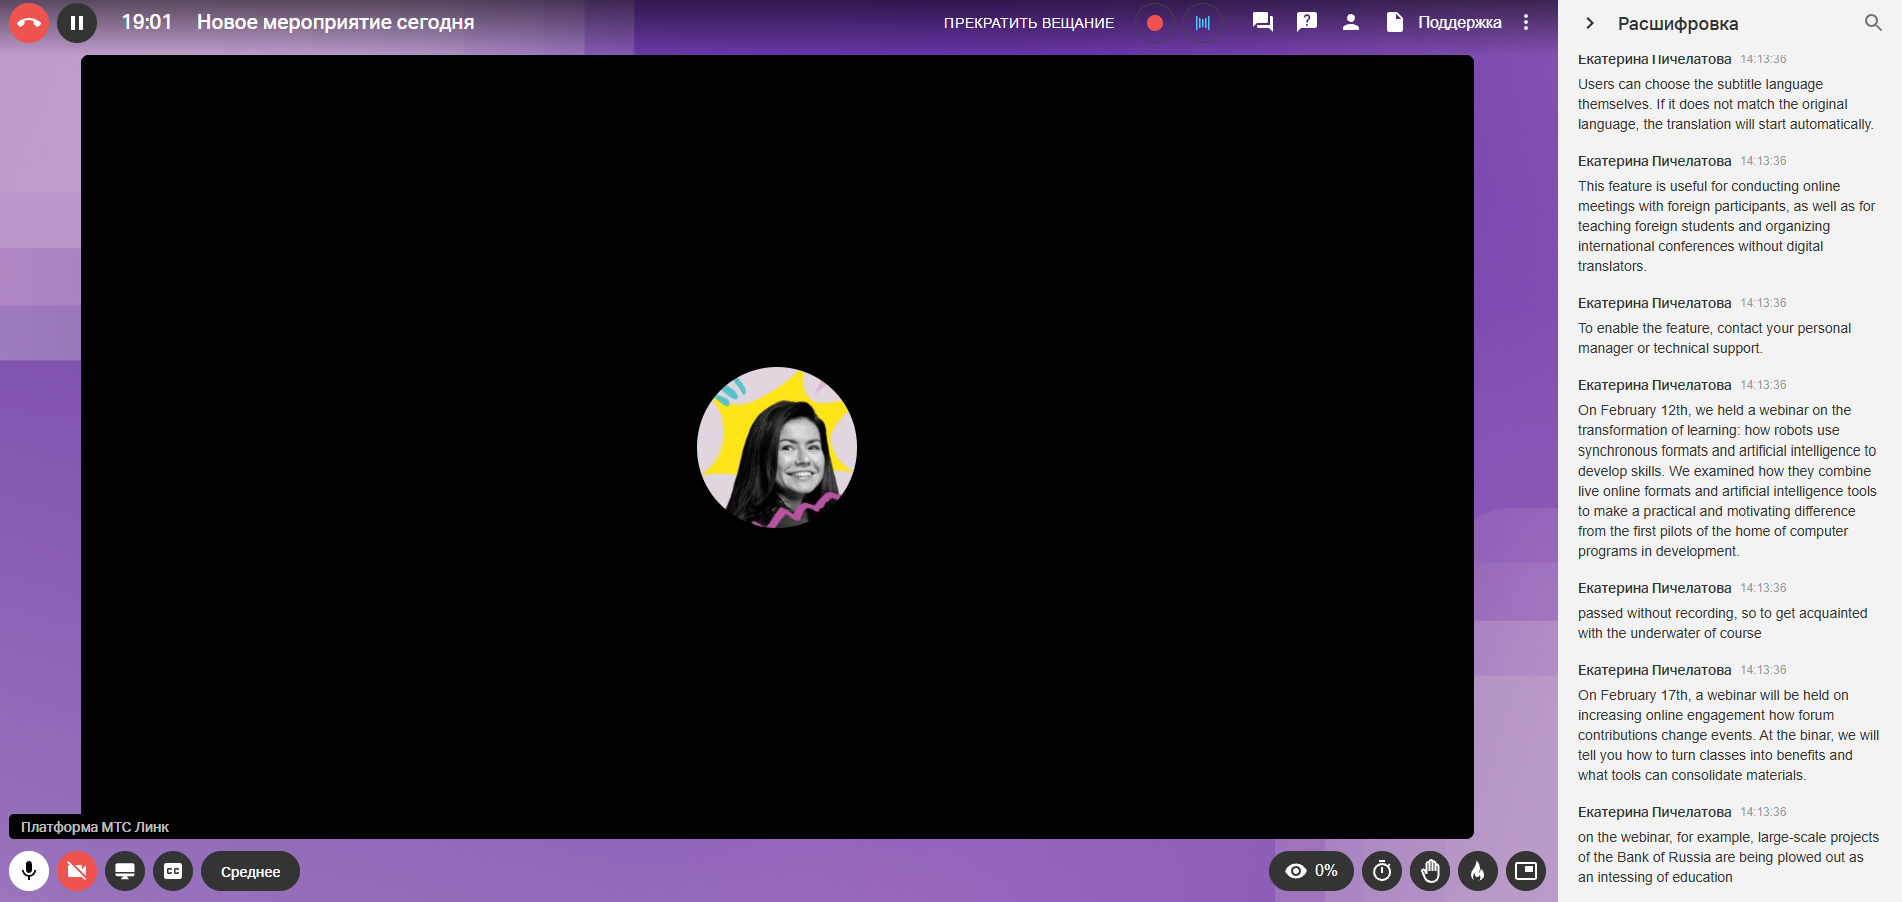Open the Поддержка support link
1902x902 pixels.
1459,23
